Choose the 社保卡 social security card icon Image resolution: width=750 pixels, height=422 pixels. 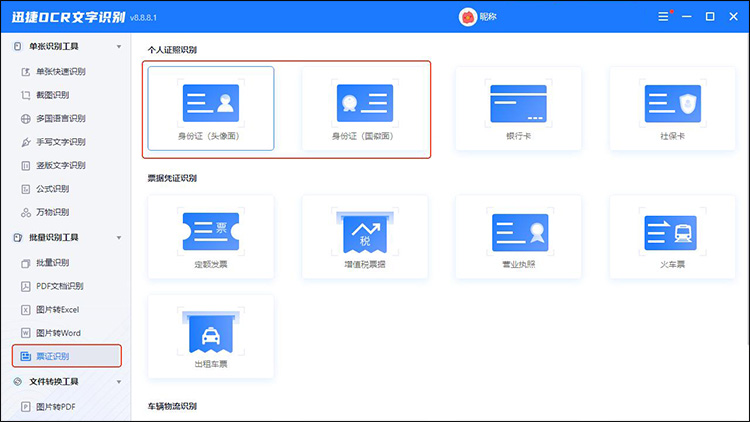point(672,108)
